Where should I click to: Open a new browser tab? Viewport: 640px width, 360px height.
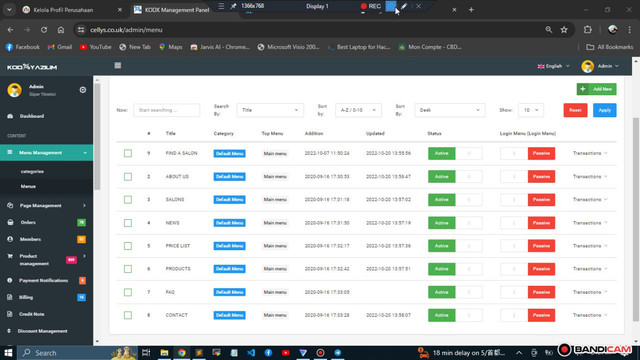(x=471, y=9)
